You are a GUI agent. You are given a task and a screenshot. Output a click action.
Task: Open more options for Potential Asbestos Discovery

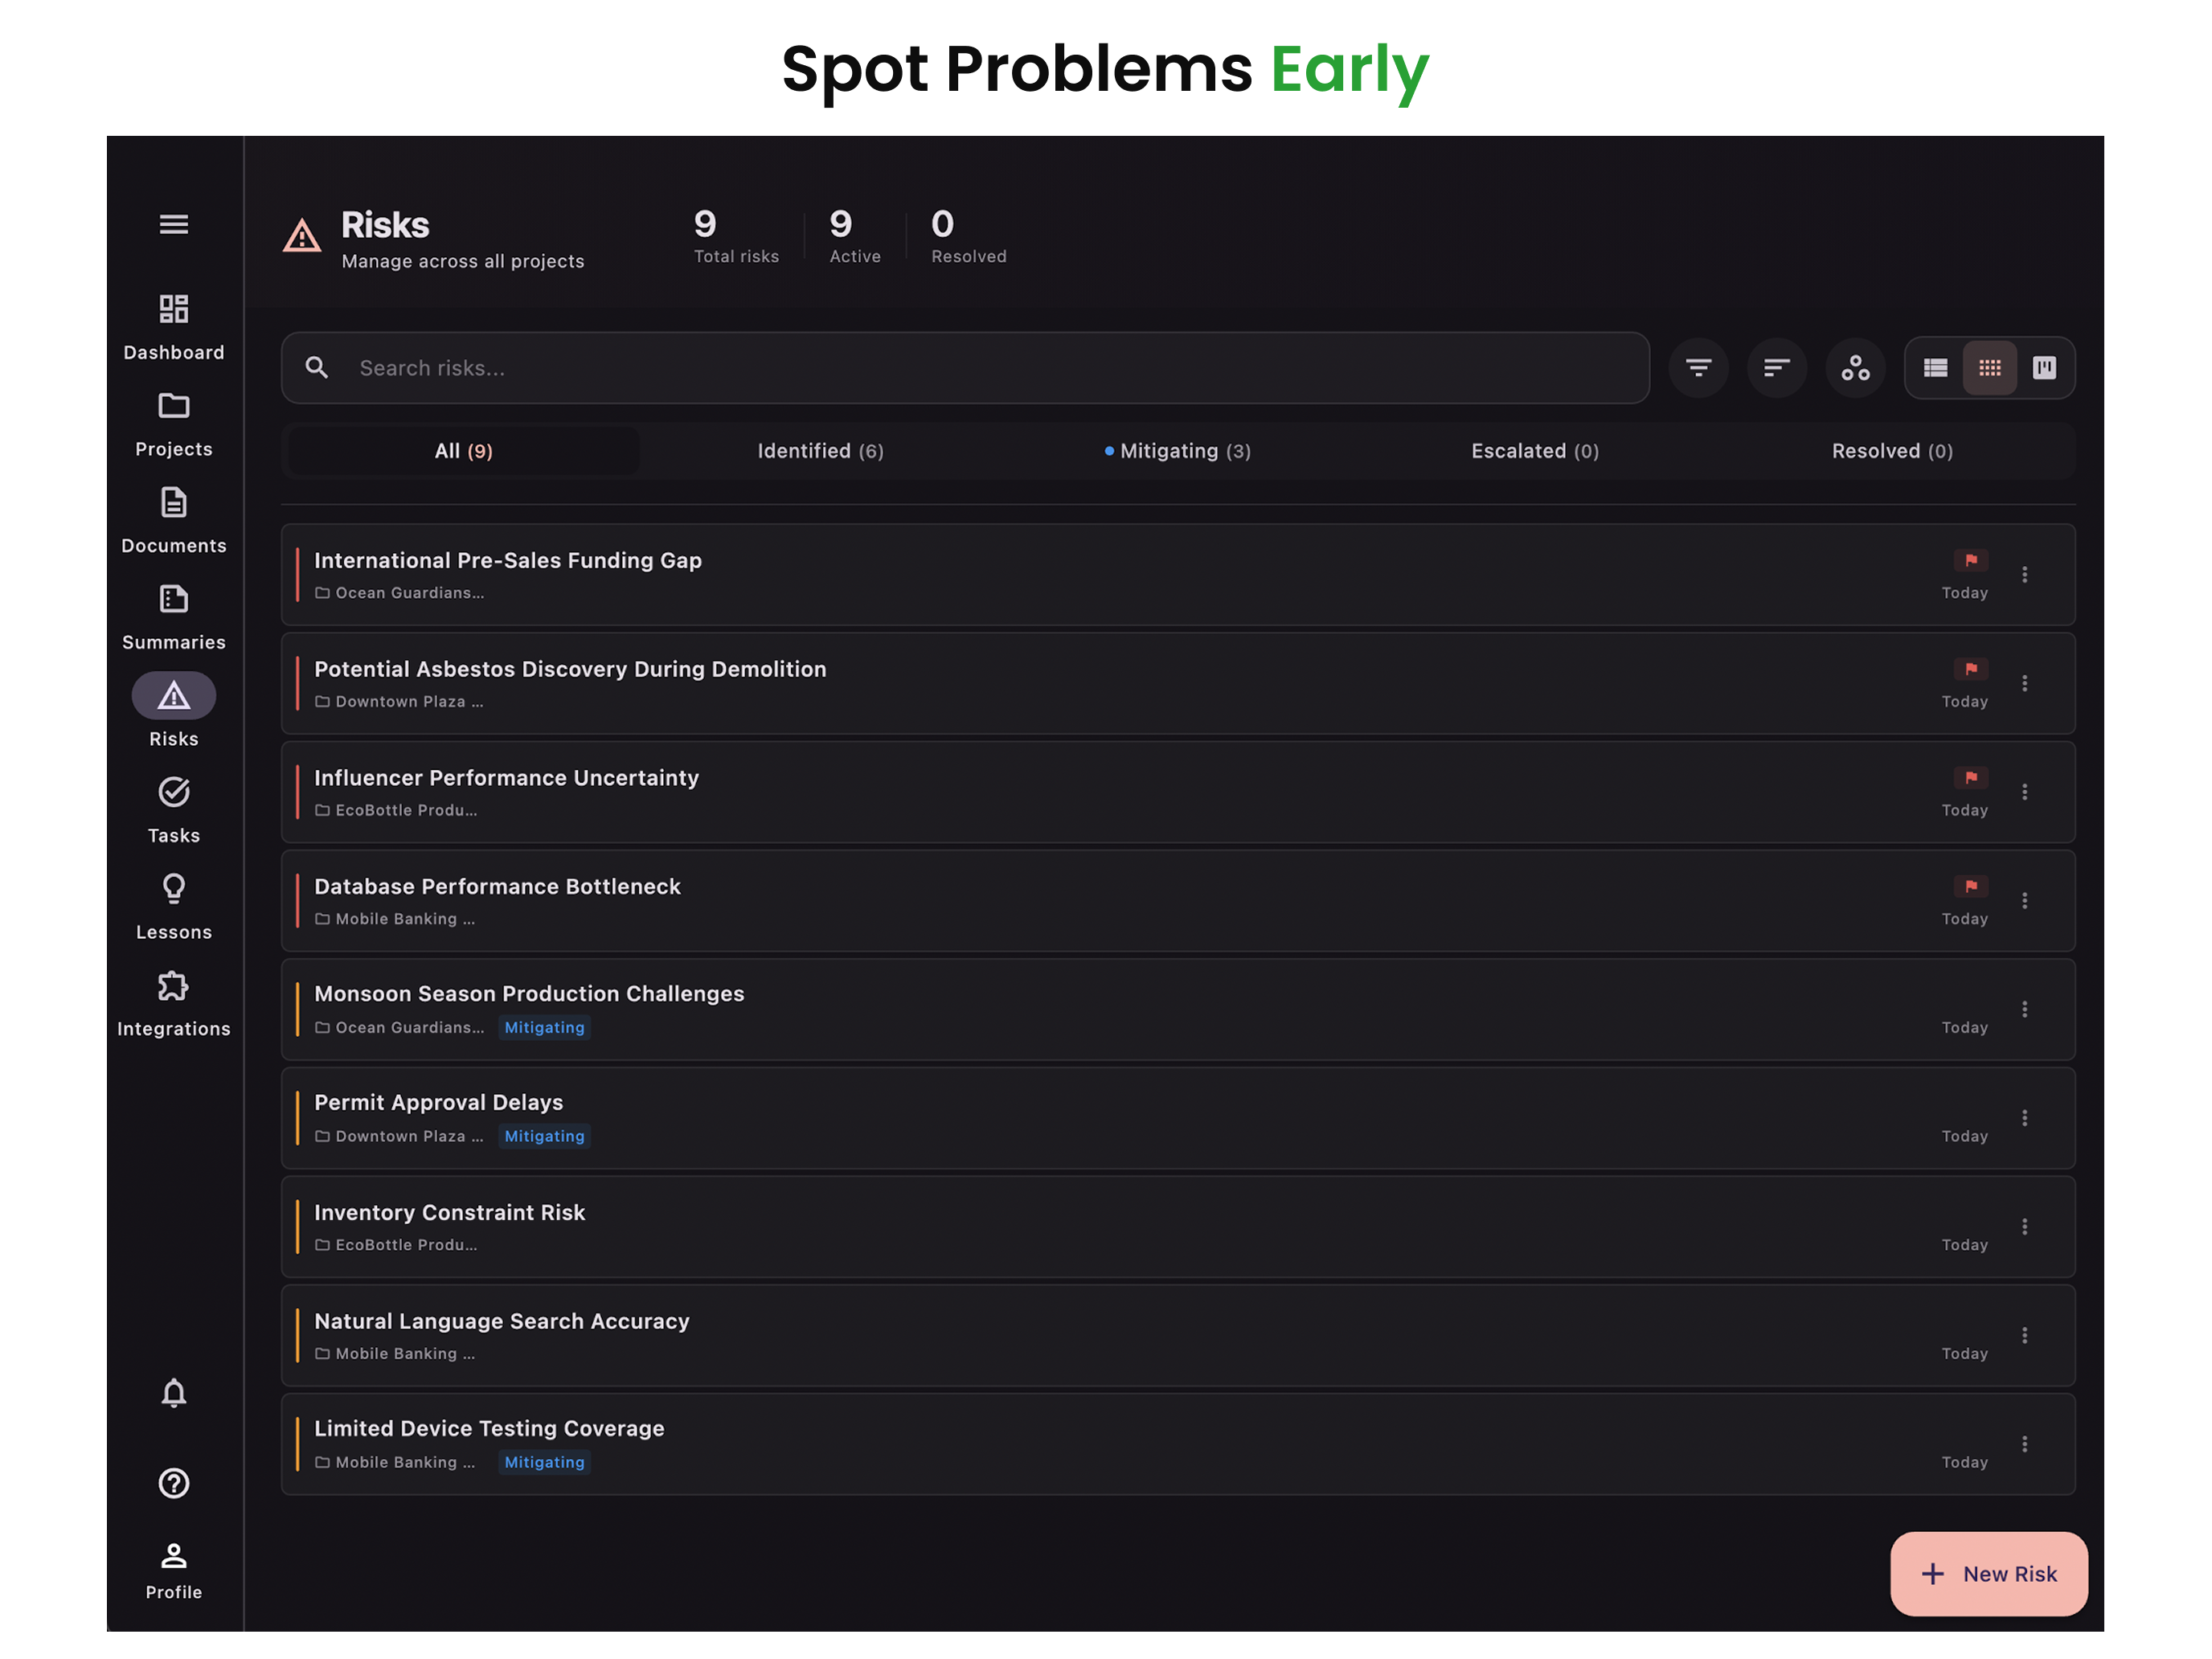click(x=2025, y=684)
